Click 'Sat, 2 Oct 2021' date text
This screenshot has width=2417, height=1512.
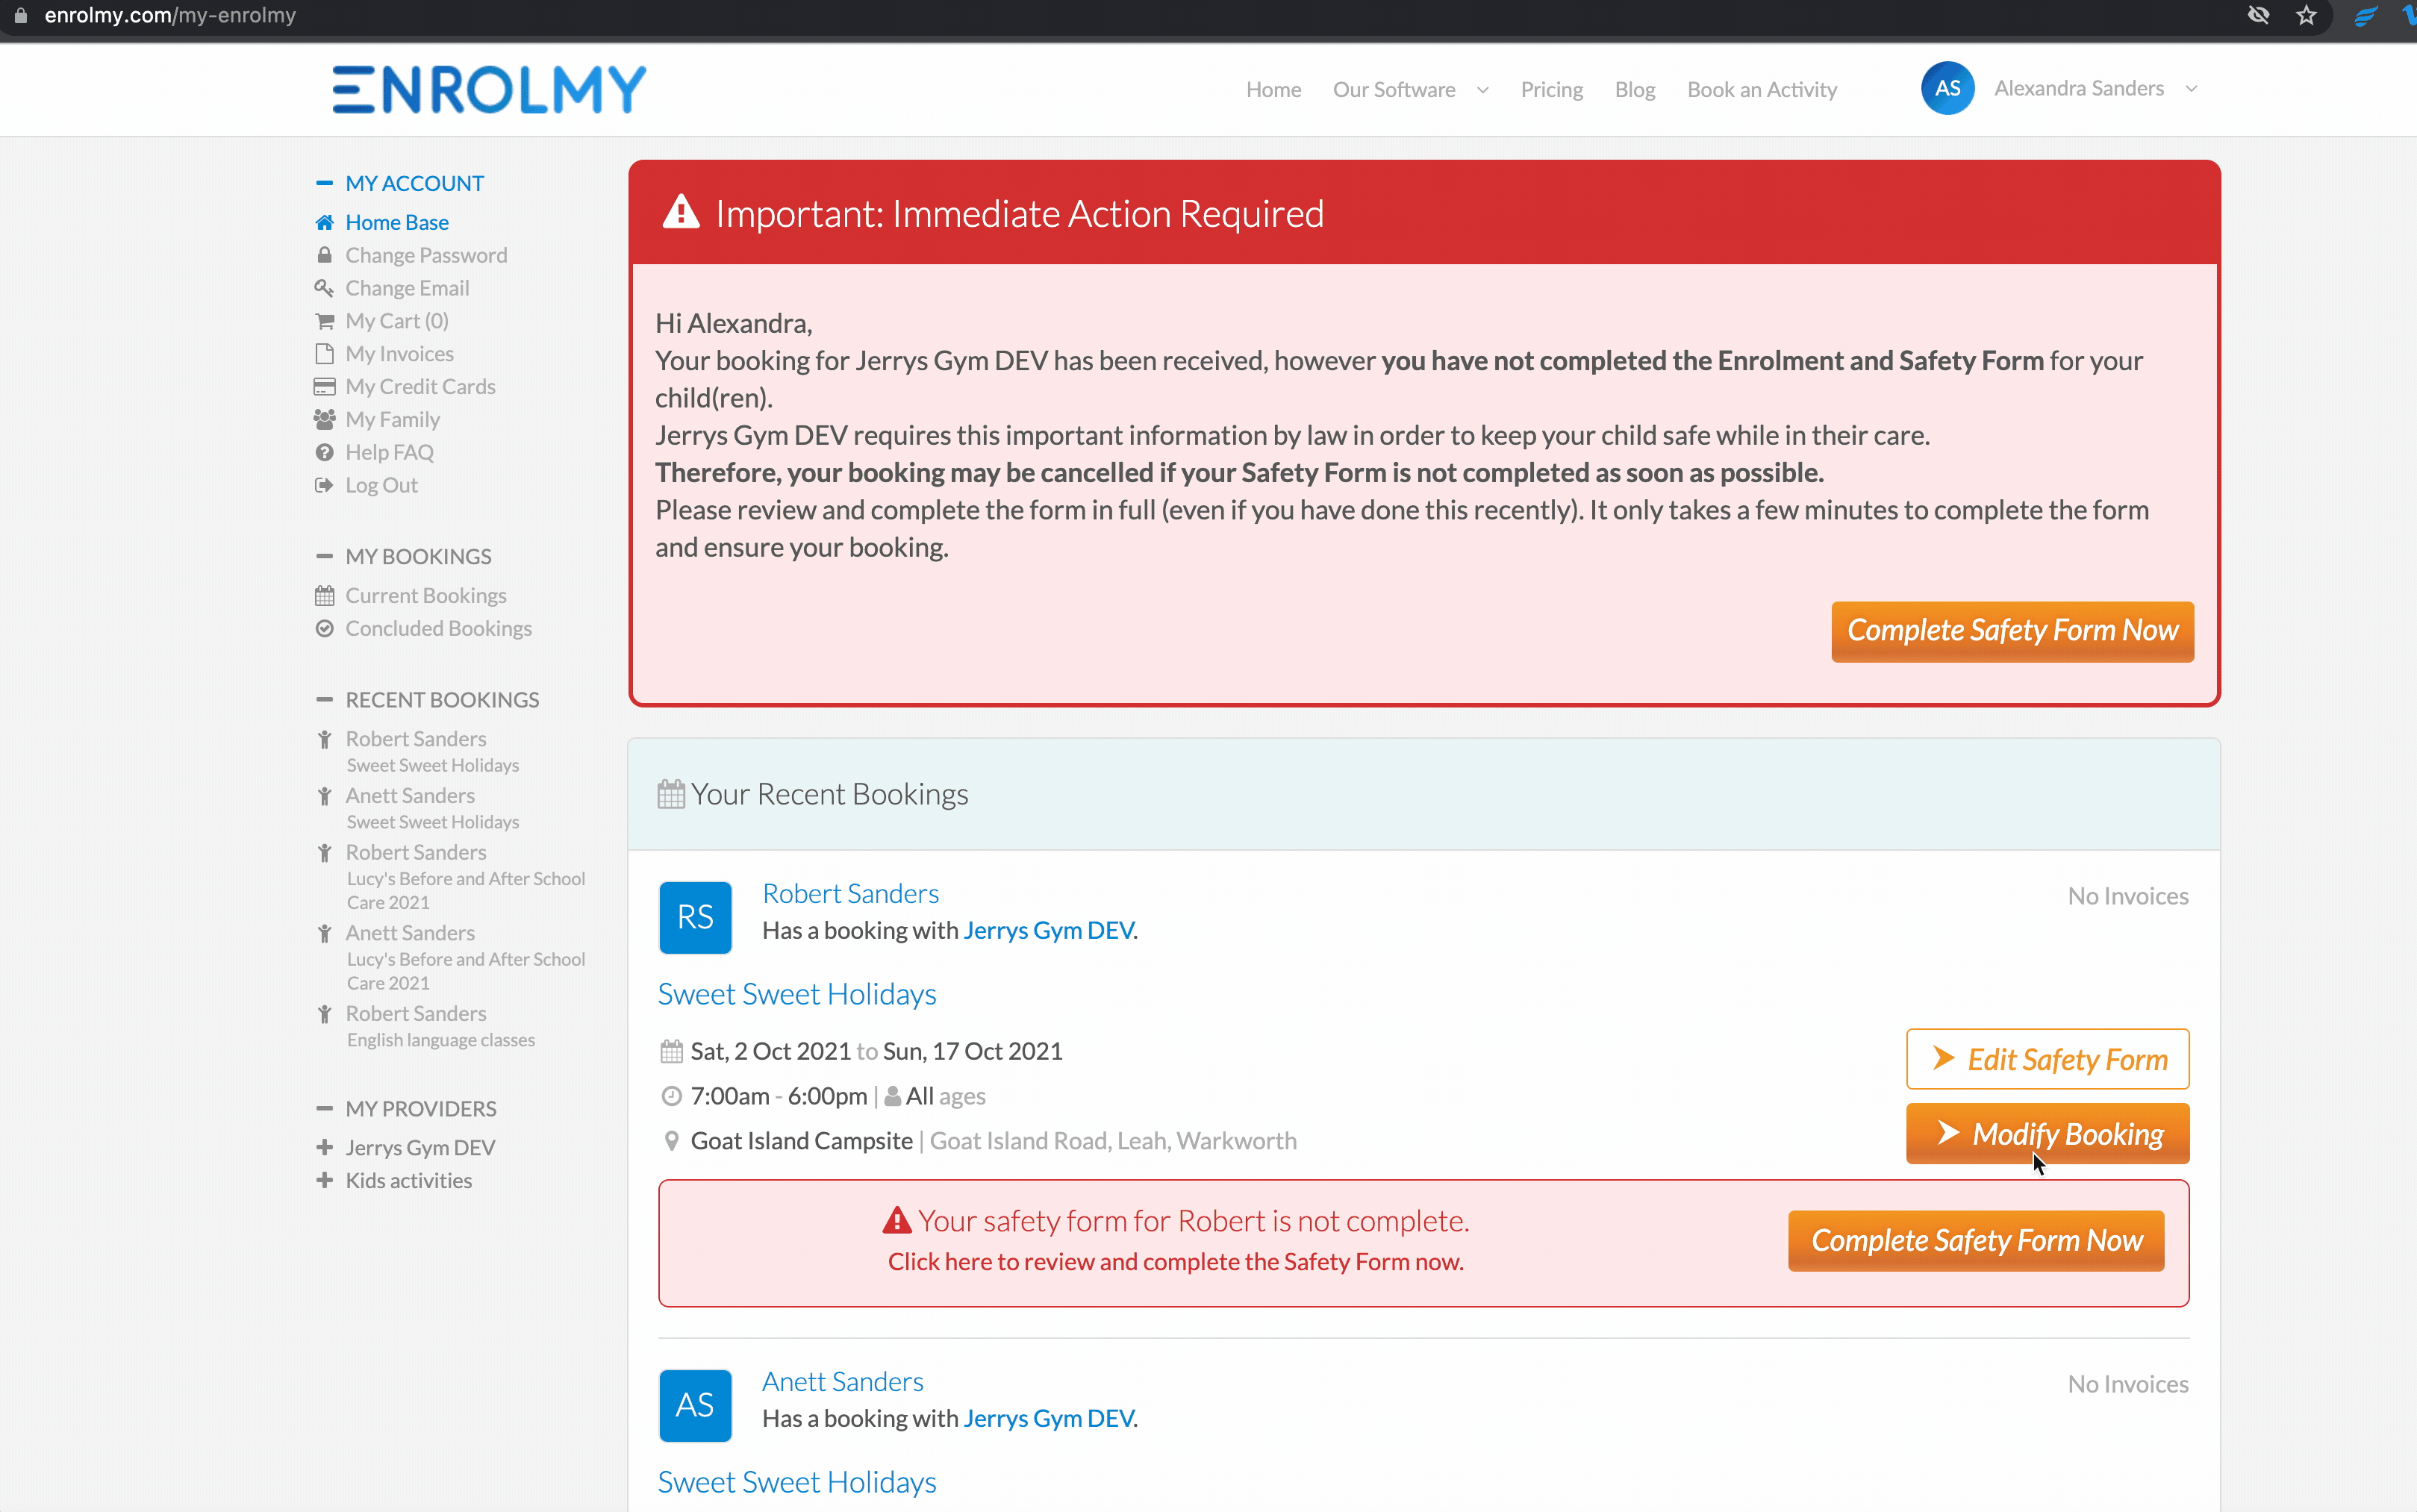[770, 1052]
